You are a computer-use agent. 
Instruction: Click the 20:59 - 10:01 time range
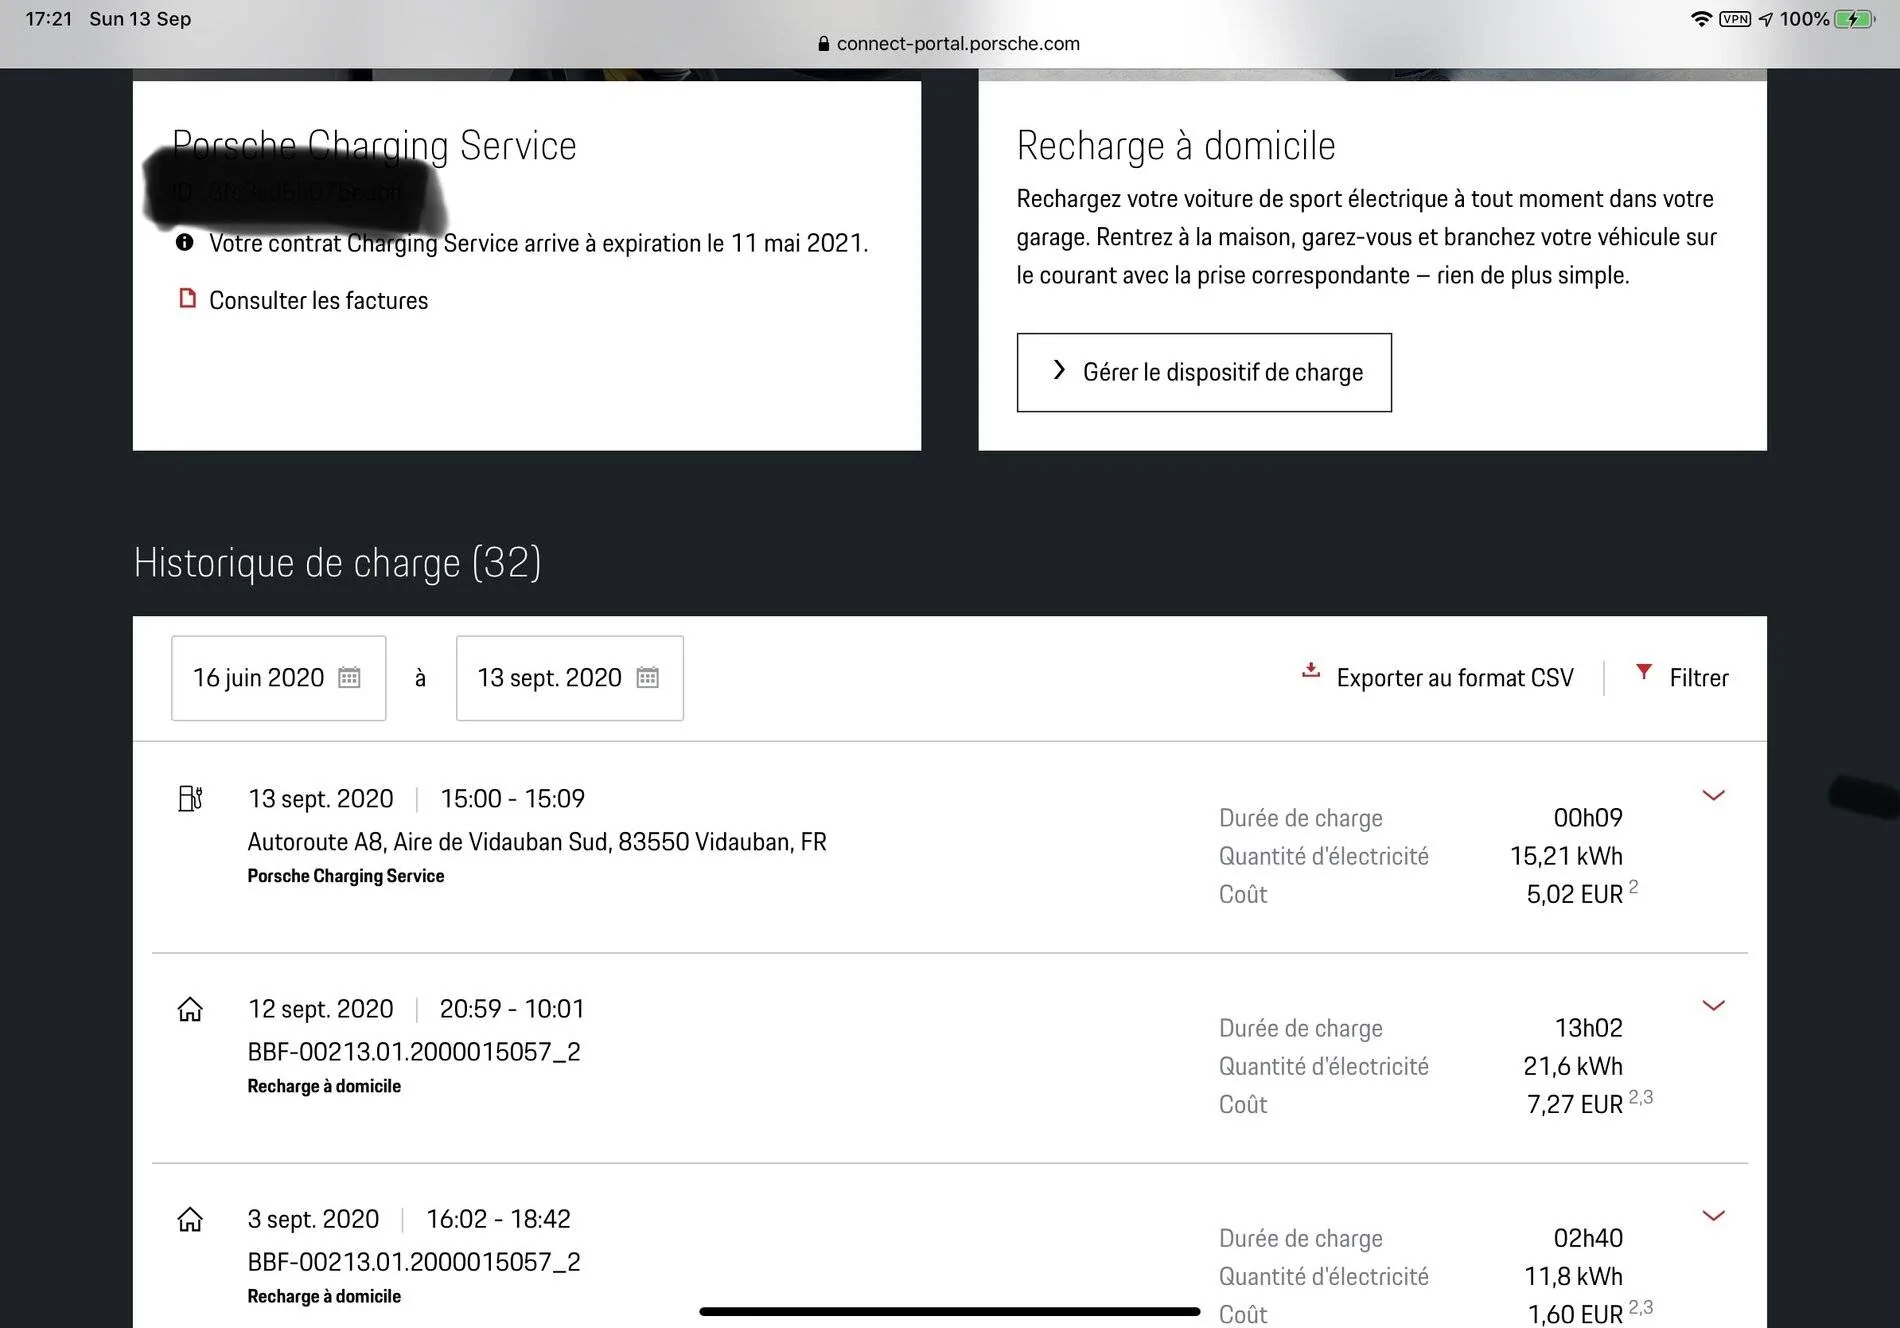point(512,1009)
